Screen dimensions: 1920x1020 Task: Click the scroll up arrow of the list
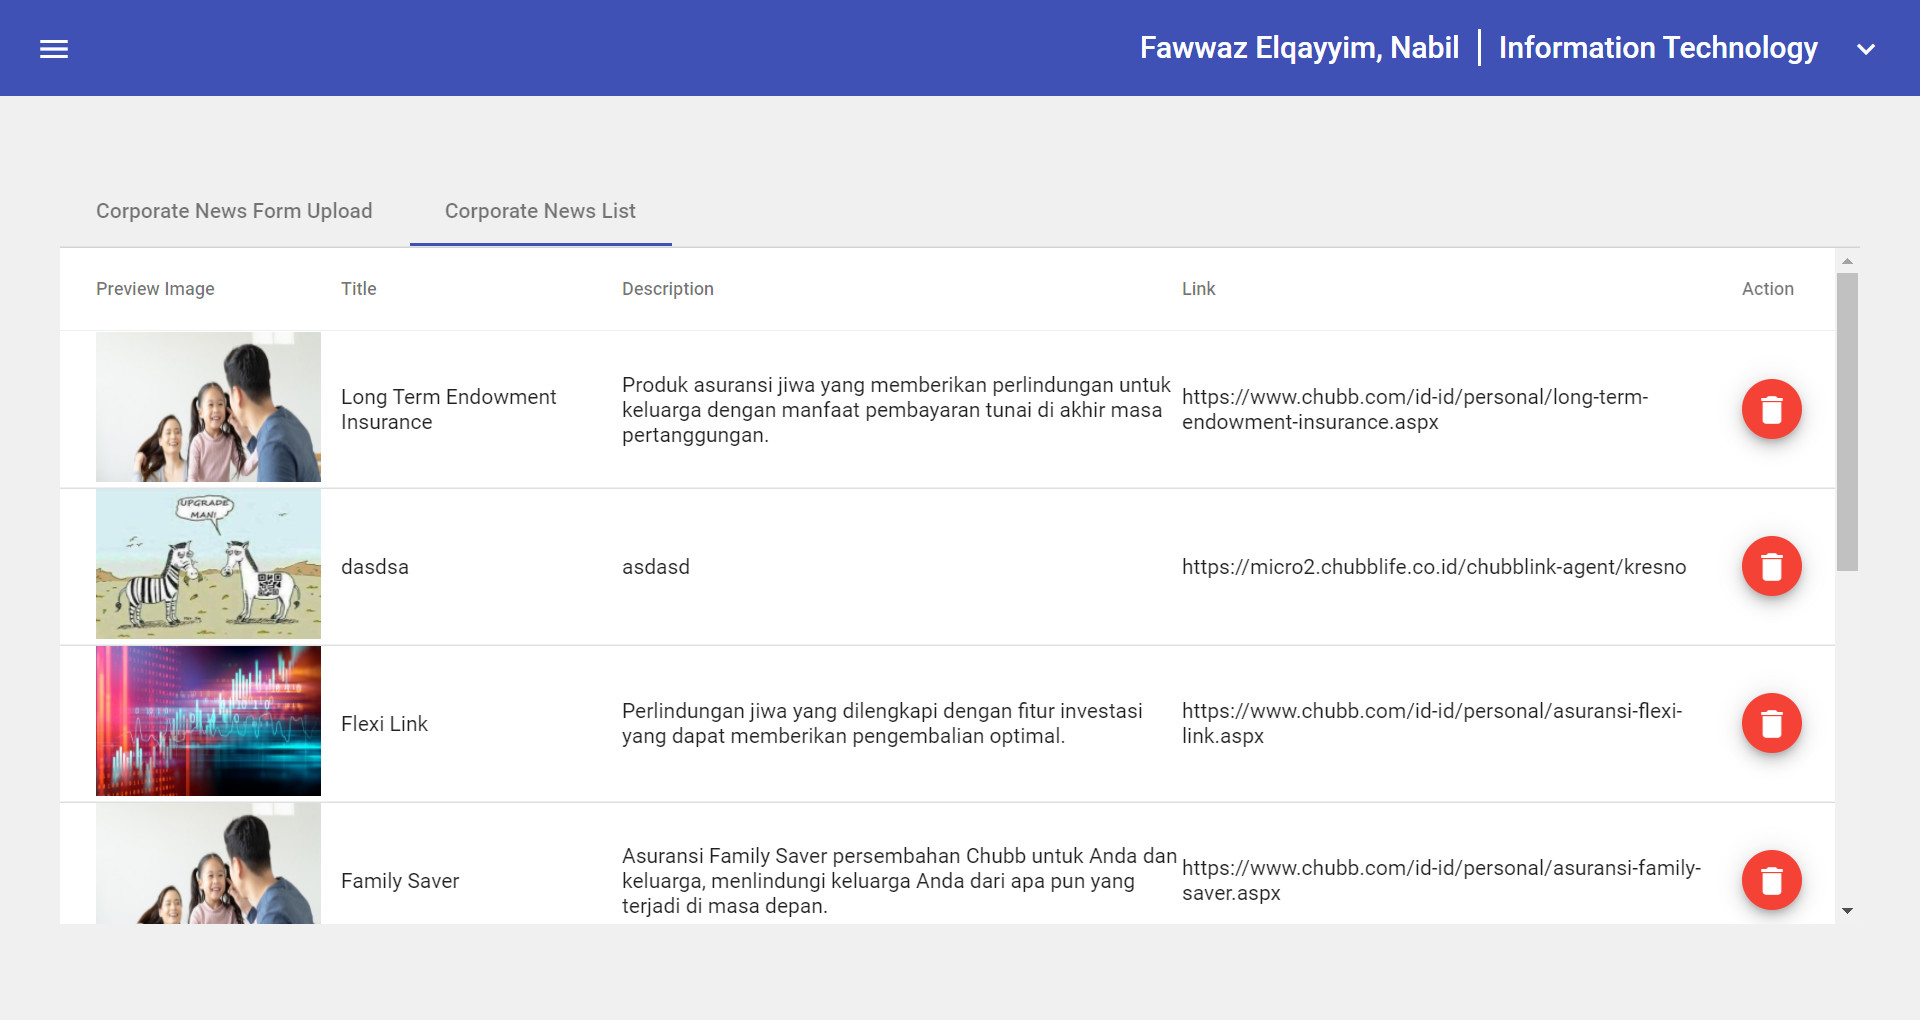click(1847, 261)
